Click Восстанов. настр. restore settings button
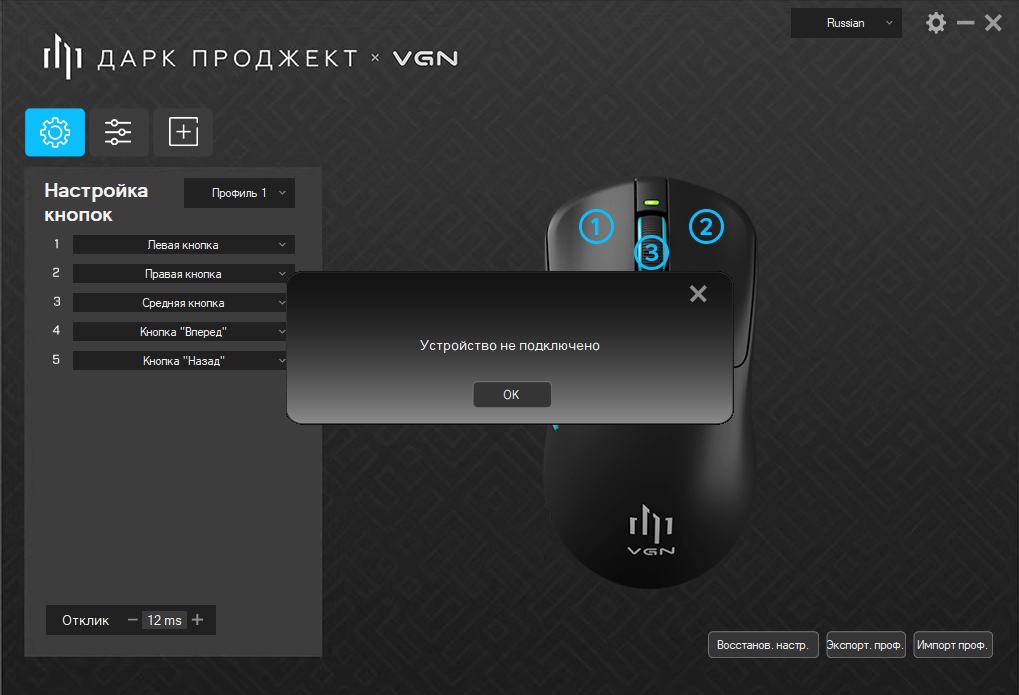The width and height of the screenshot is (1019, 695). pyautogui.click(x=763, y=645)
